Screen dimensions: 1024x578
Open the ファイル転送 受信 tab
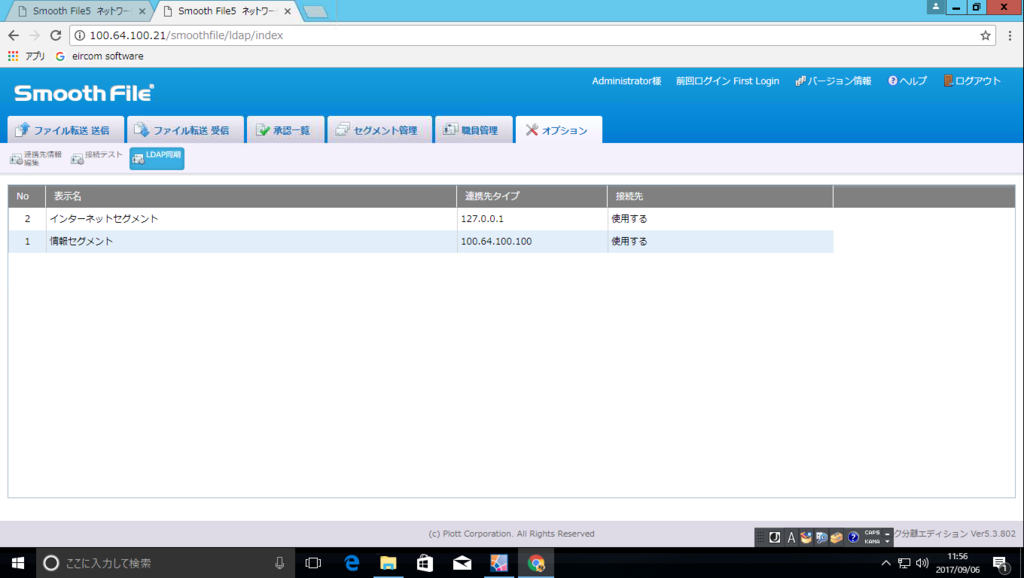(x=185, y=130)
